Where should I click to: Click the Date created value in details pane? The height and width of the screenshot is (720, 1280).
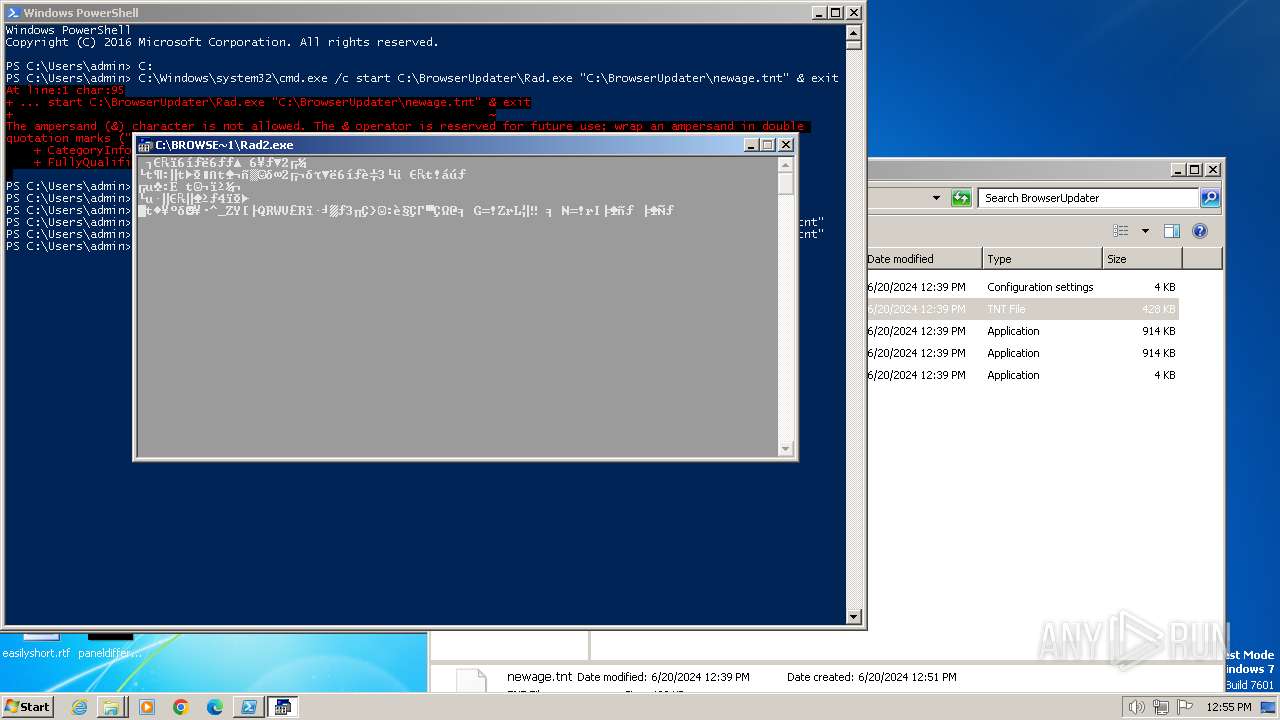(907, 677)
